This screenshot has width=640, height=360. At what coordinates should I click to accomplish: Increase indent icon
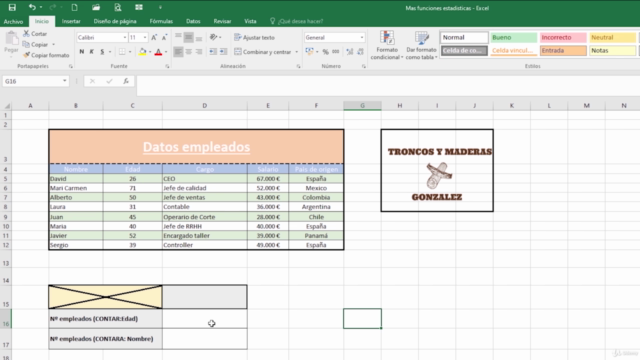[223, 52]
